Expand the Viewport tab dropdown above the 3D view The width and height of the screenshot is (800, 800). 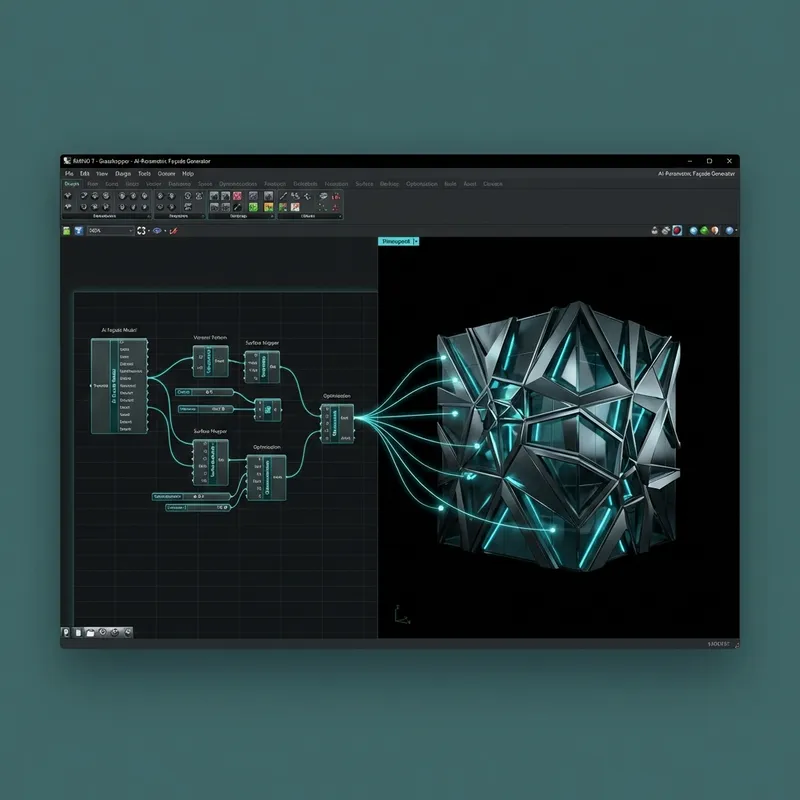(416, 240)
